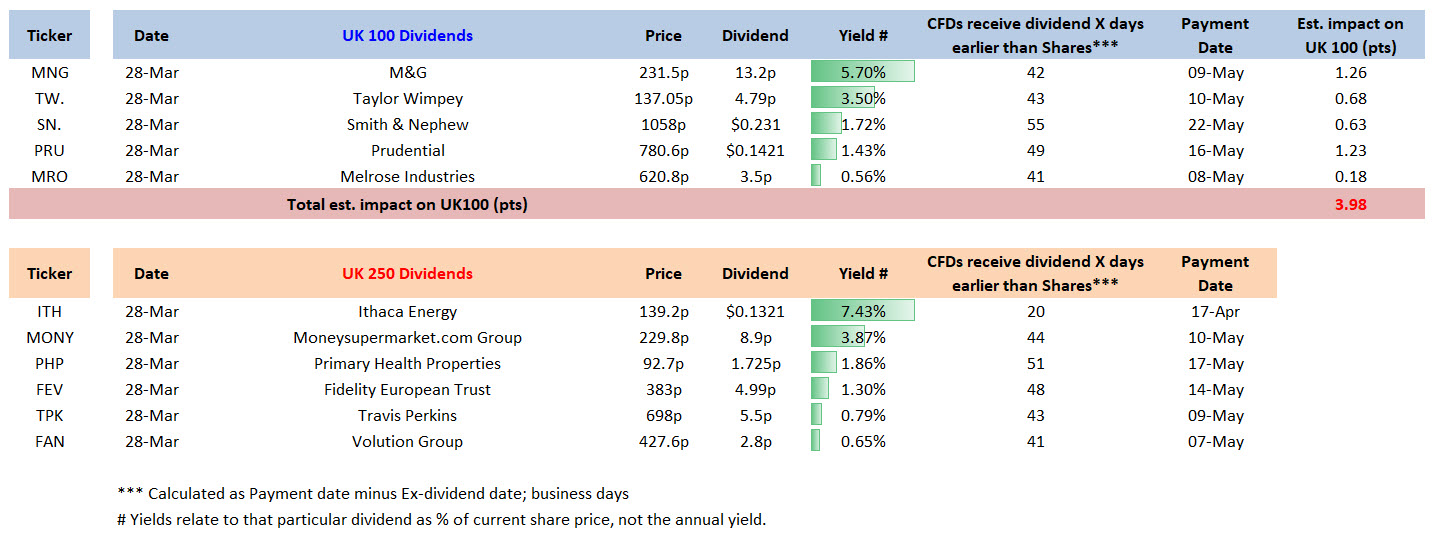Click the 1.43% yield cell

click(863, 150)
